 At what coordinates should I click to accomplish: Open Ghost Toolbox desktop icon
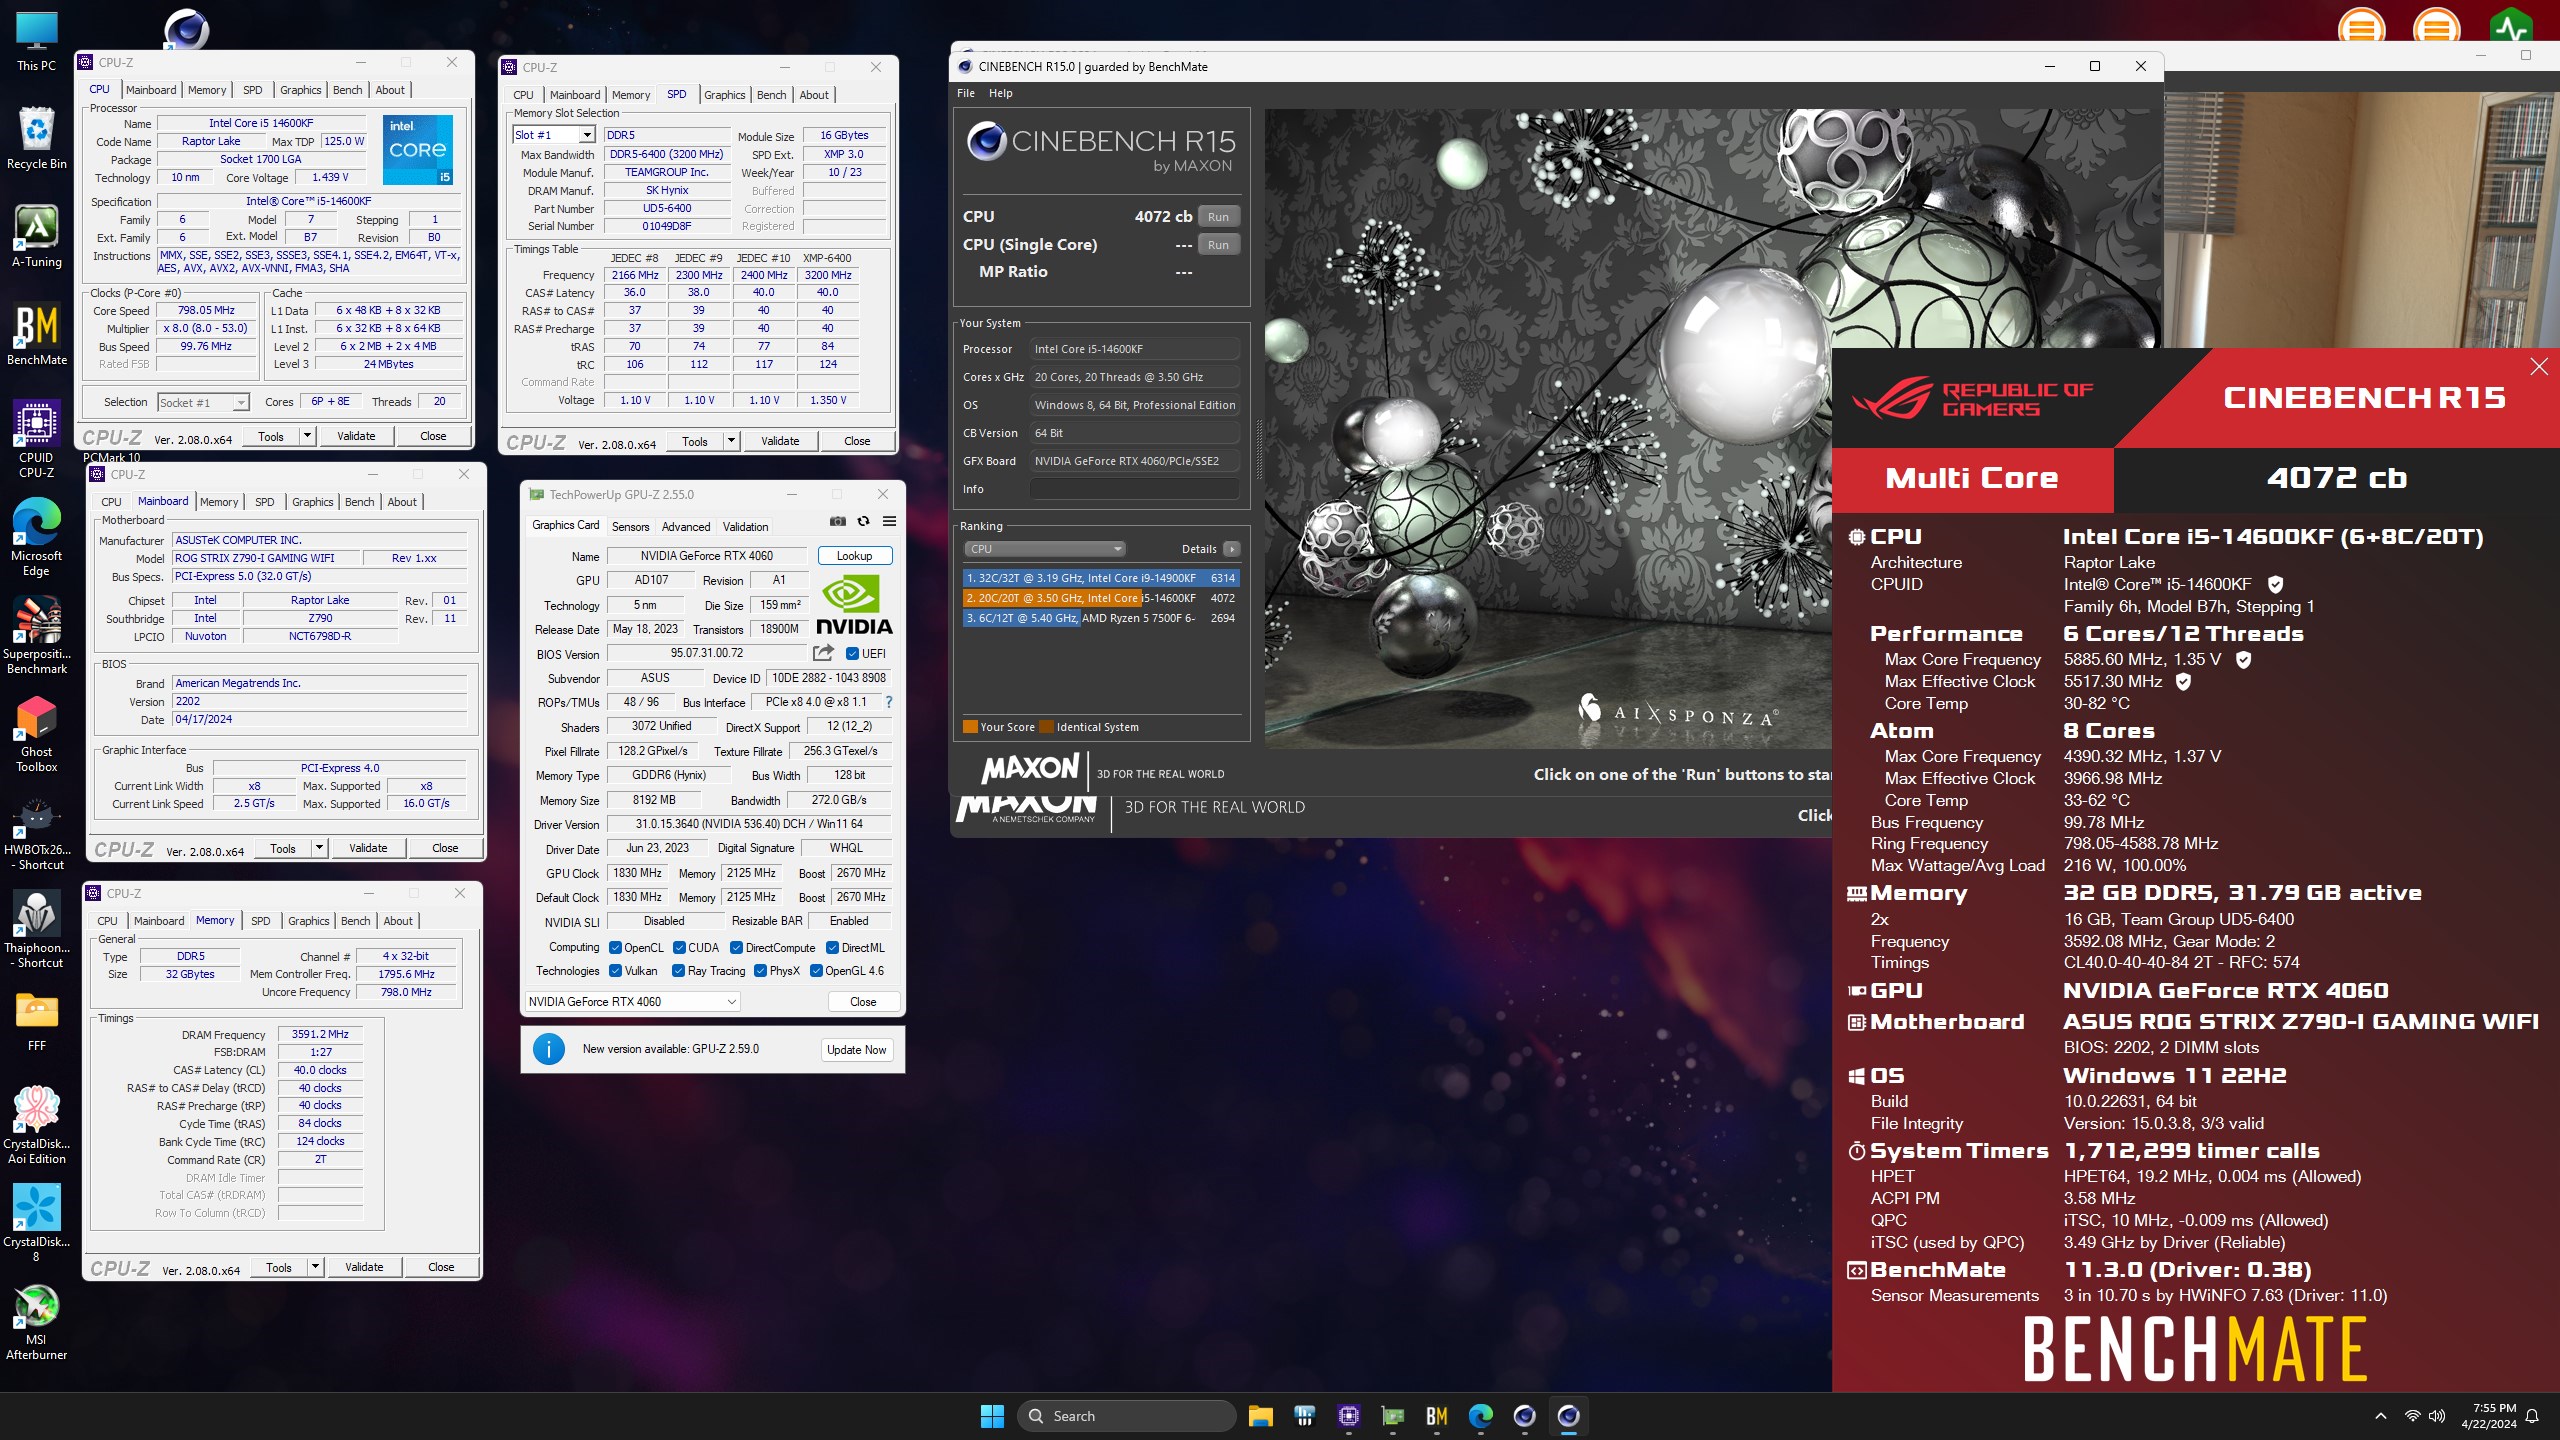[36, 733]
